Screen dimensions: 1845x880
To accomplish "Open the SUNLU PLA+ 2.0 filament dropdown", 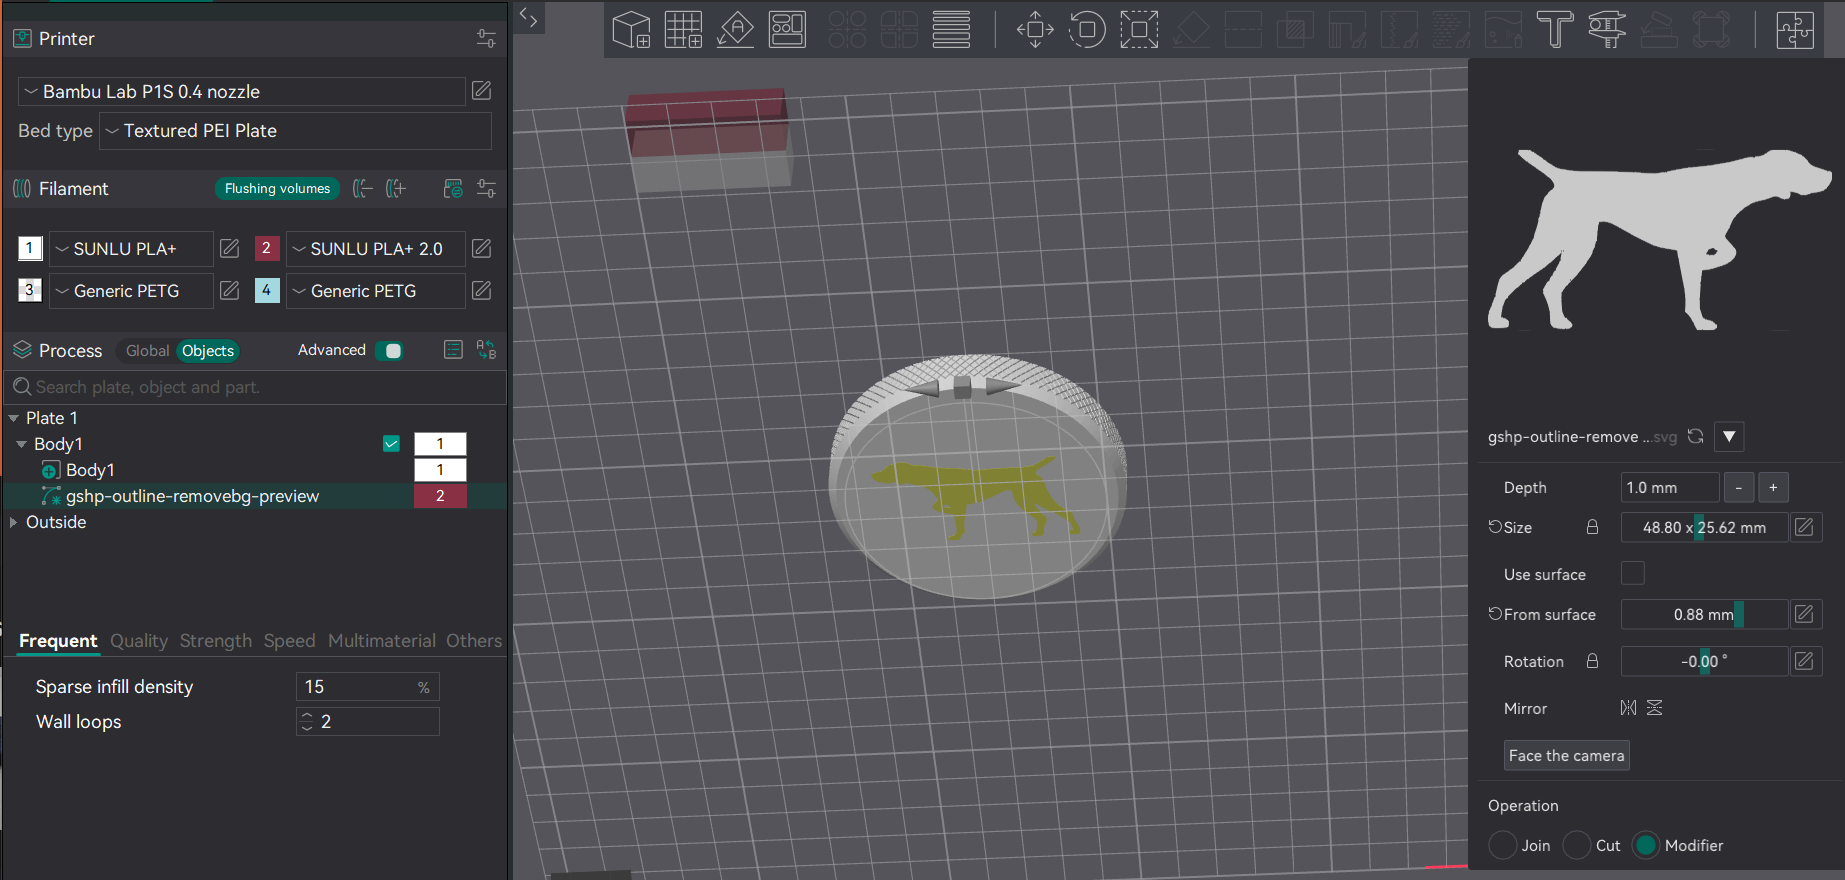I will [x=376, y=249].
